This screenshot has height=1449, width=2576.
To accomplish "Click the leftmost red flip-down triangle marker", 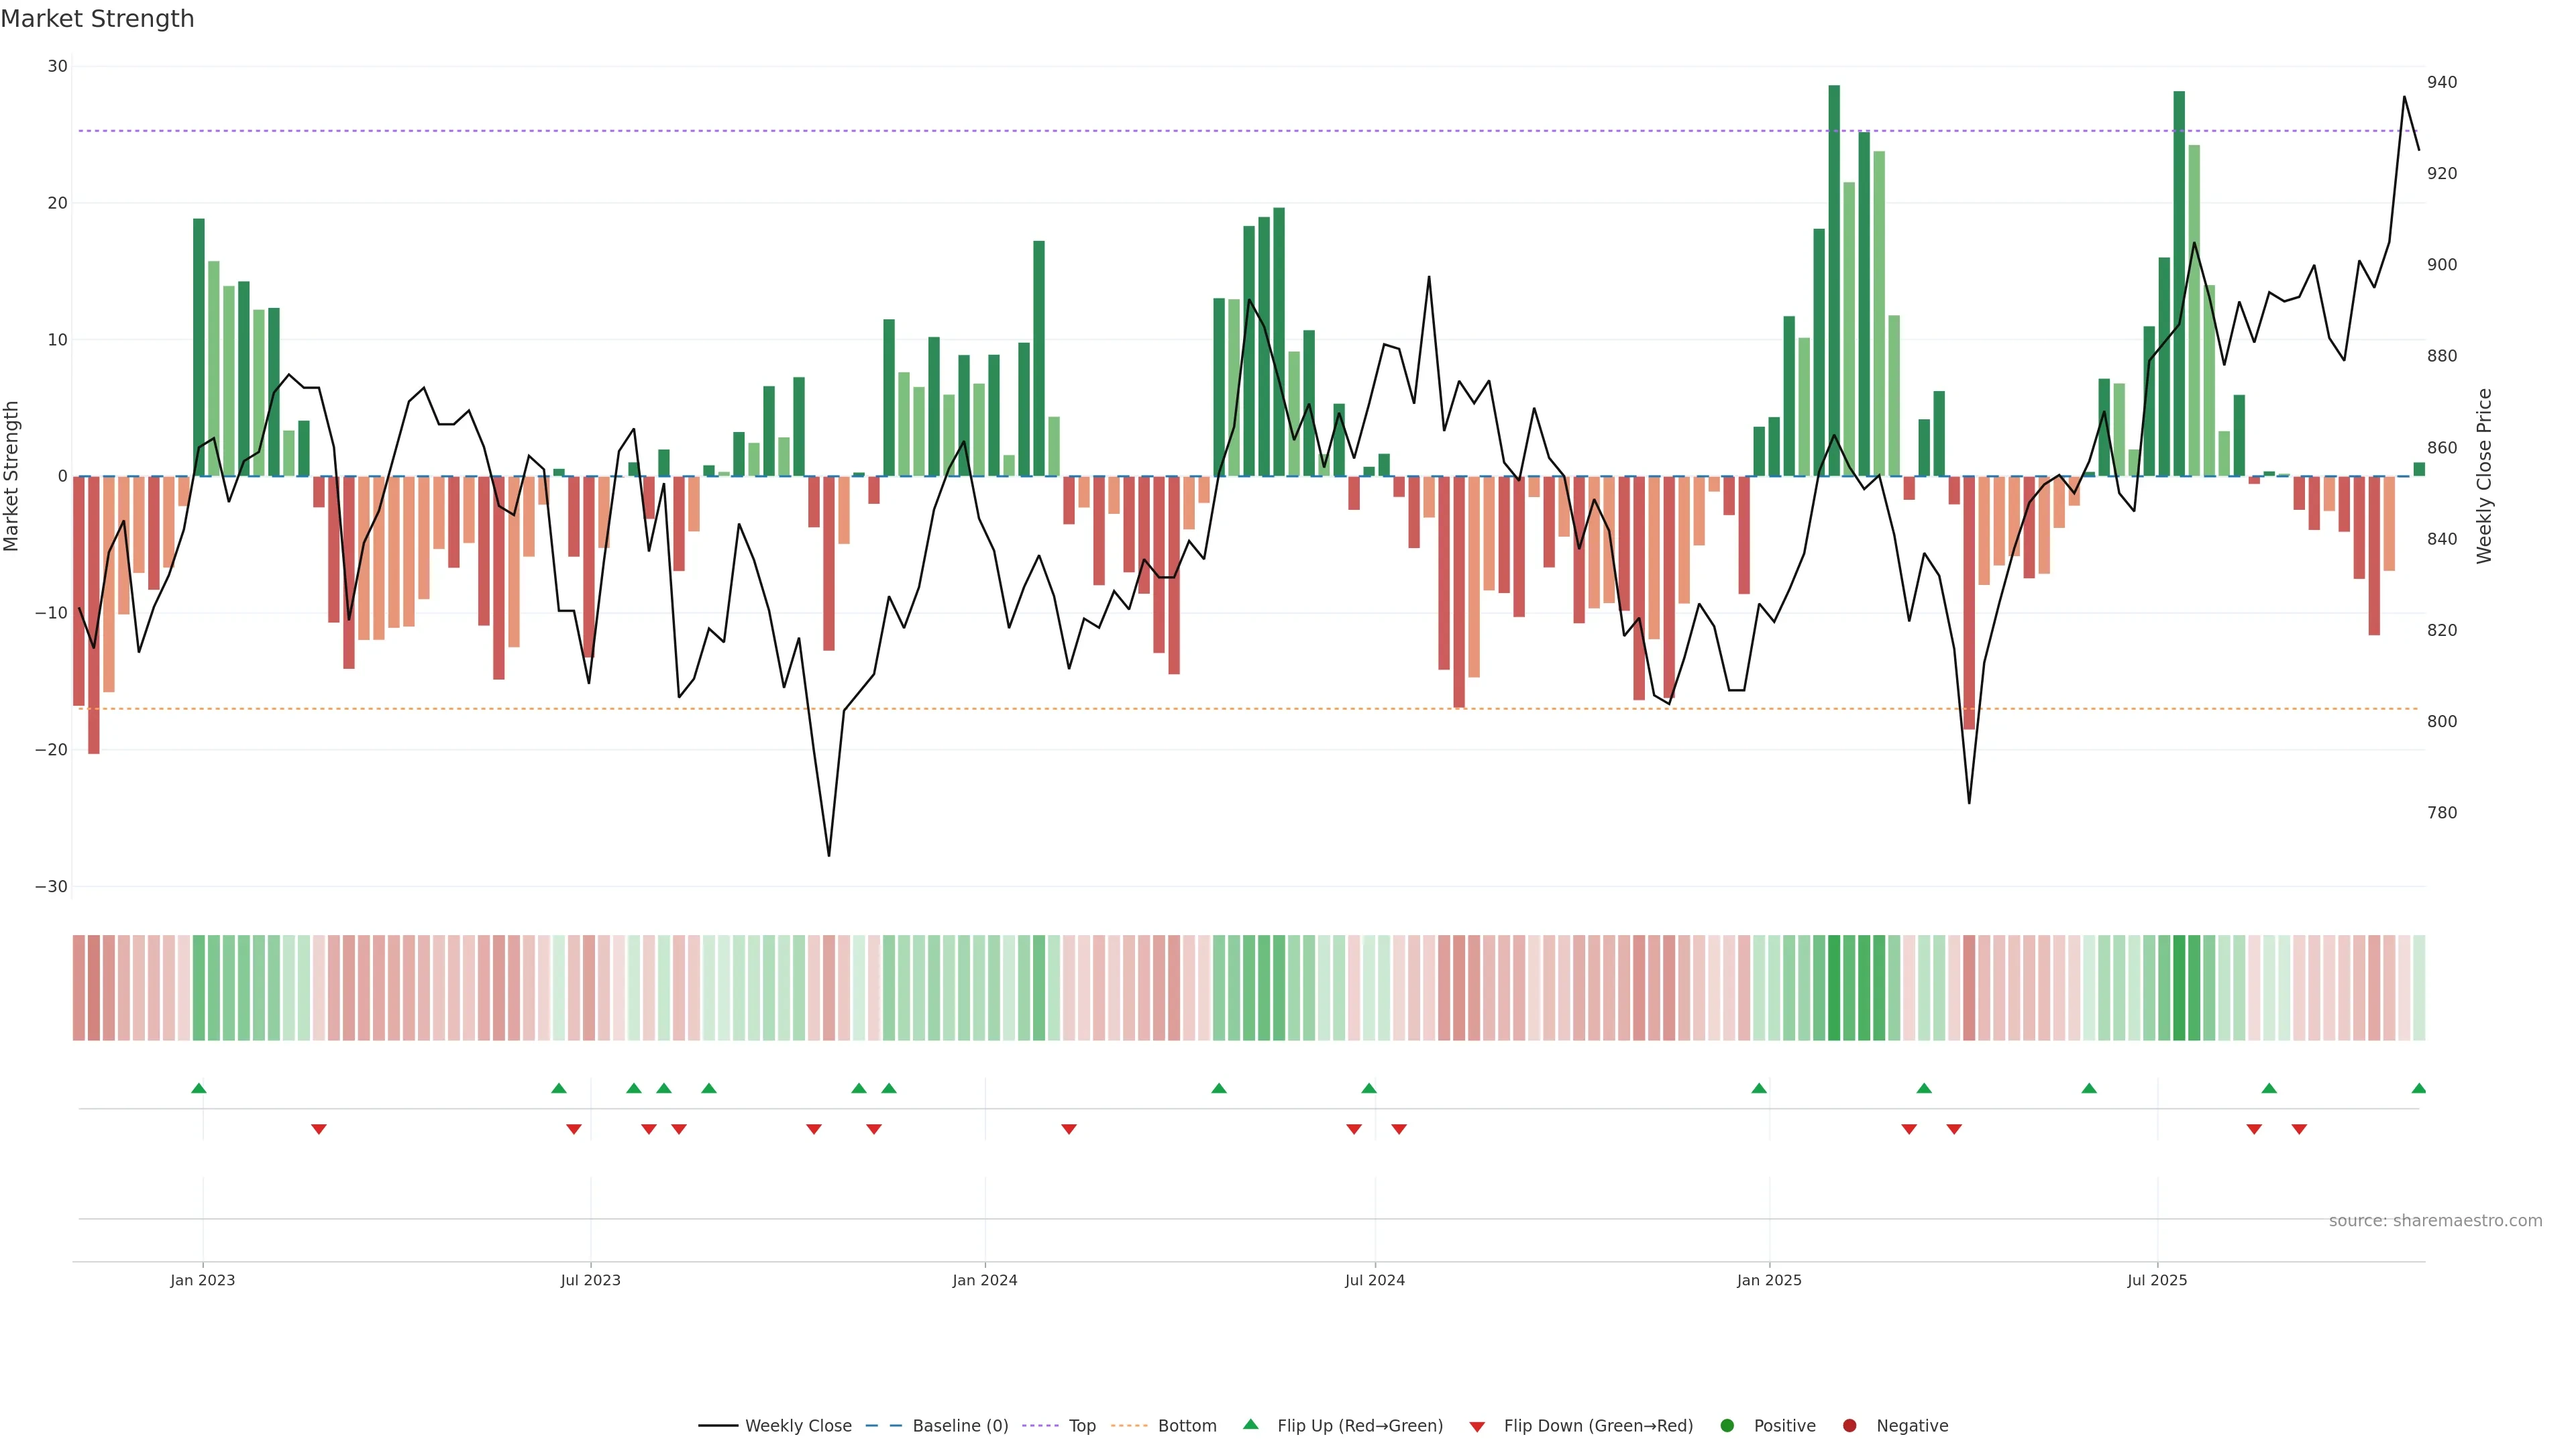I will tap(318, 1129).
